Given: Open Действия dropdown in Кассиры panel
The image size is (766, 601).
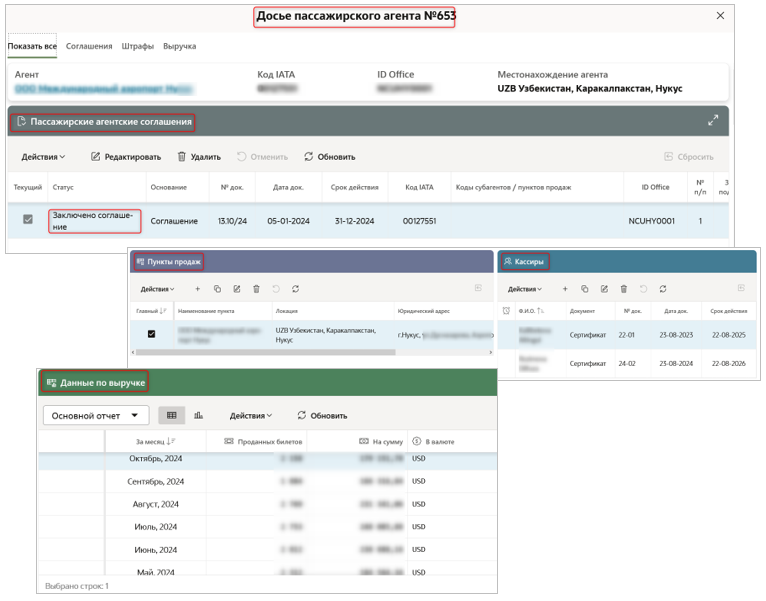Looking at the screenshot, I should tap(524, 289).
